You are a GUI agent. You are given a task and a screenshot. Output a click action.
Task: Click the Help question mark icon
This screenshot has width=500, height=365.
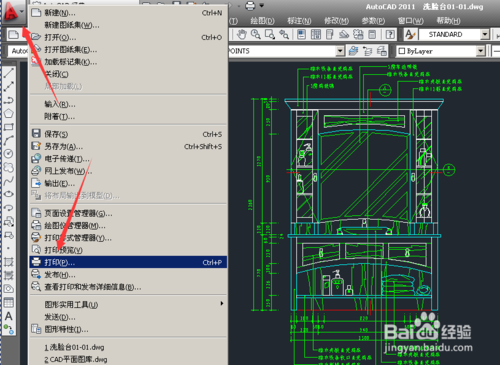point(390,34)
